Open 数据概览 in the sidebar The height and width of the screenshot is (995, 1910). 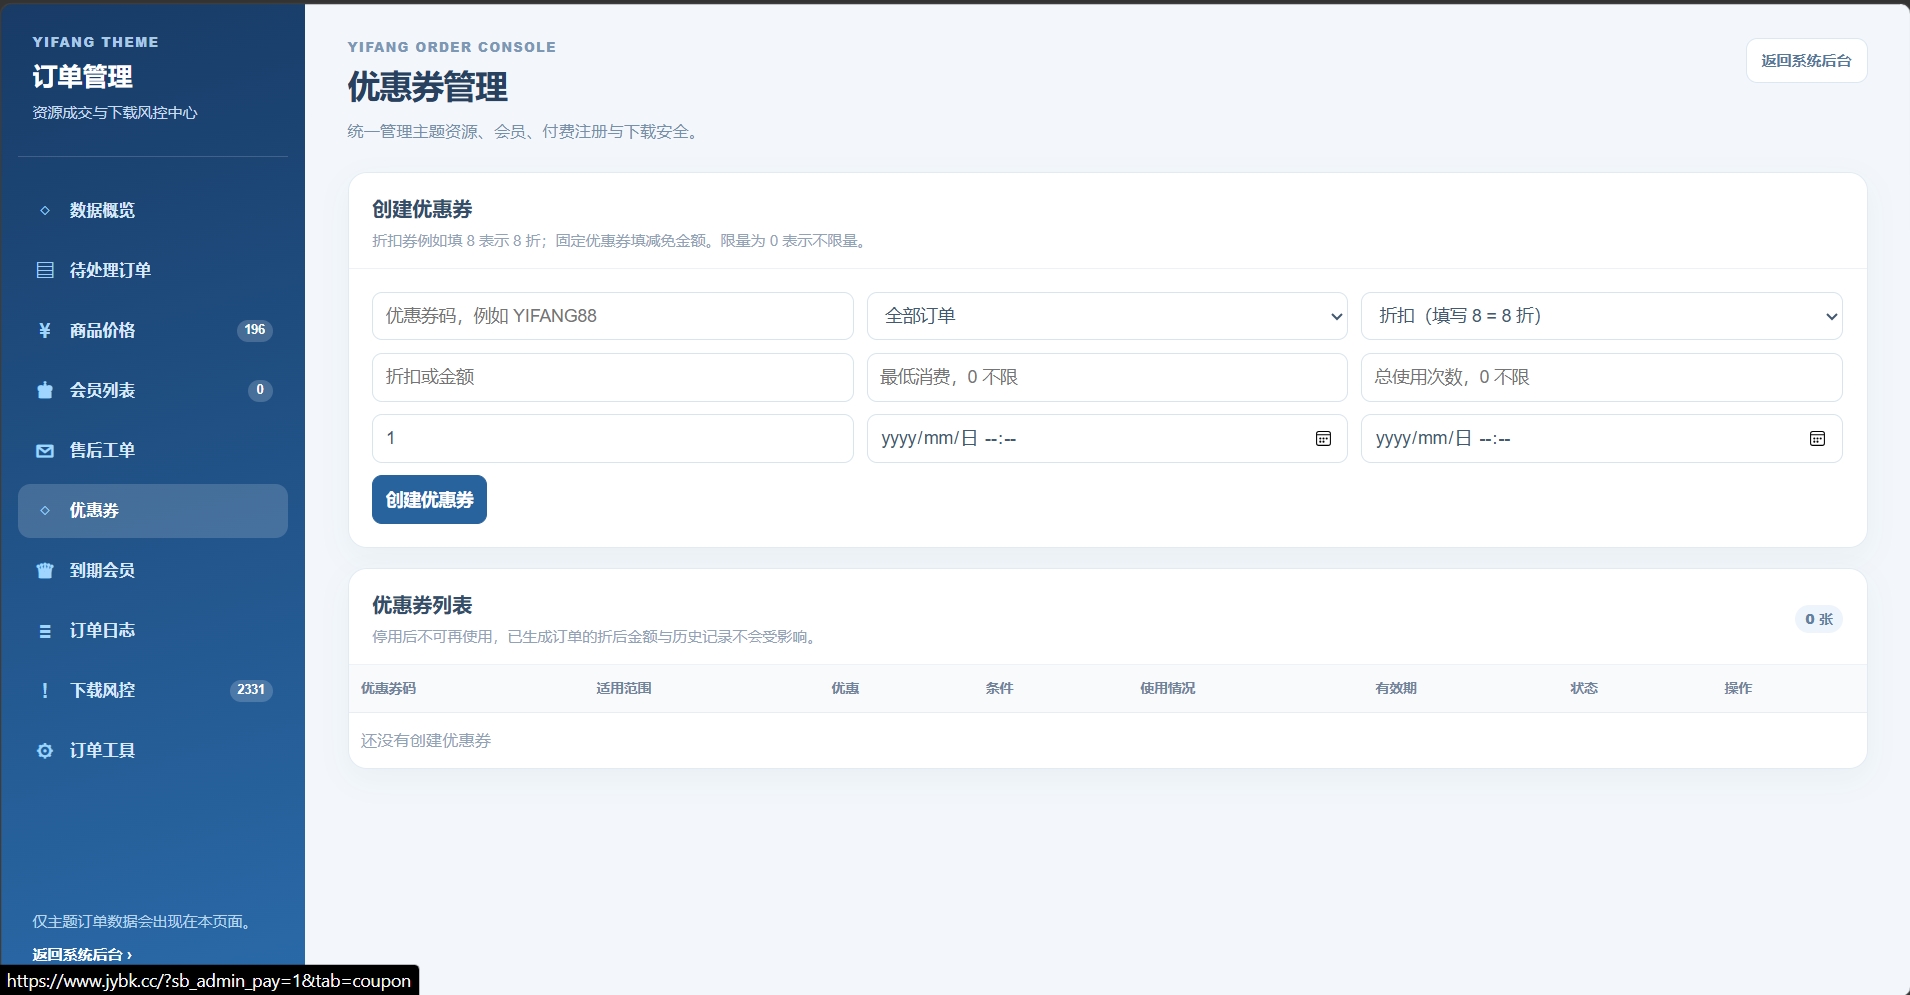[153, 210]
